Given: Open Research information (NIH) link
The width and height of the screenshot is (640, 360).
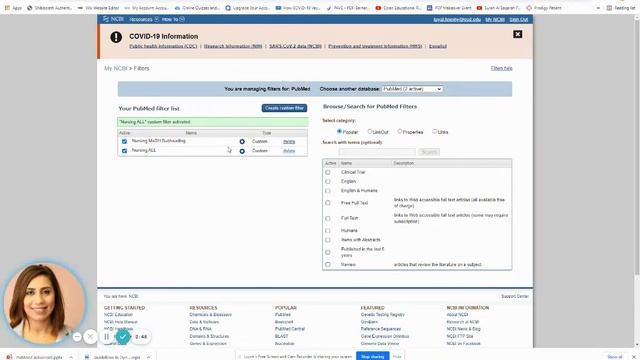Looking at the screenshot, I should (x=233, y=46).
